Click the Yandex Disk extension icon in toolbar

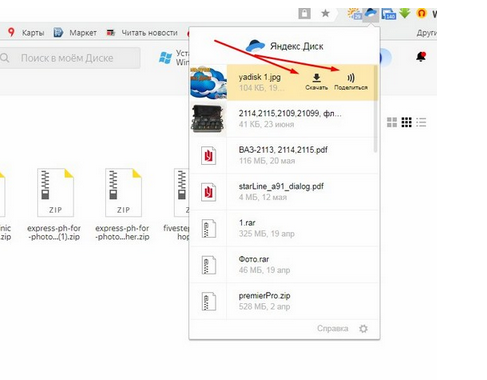coord(371,14)
